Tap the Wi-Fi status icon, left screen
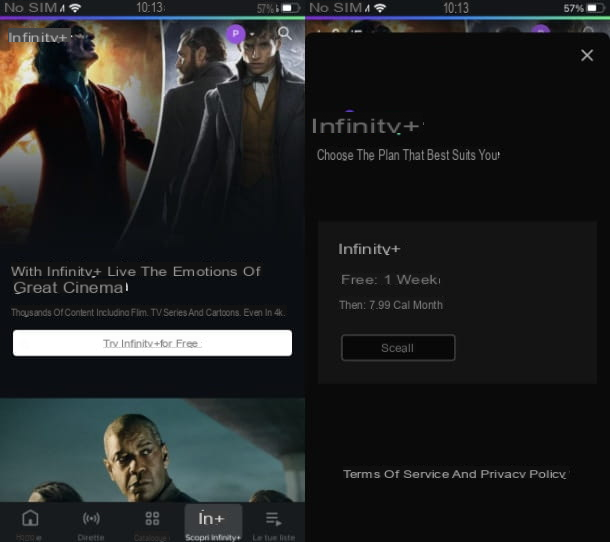This screenshot has height=542, width=610. pyautogui.click(x=75, y=8)
